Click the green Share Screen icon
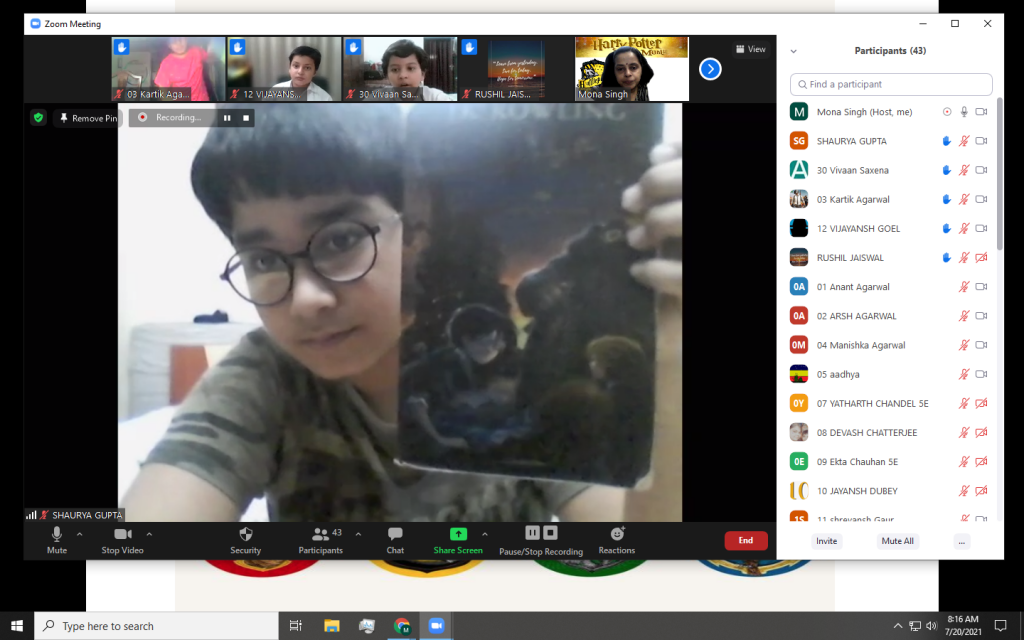Viewport: 1024px width, 640px height. [458, 534]
